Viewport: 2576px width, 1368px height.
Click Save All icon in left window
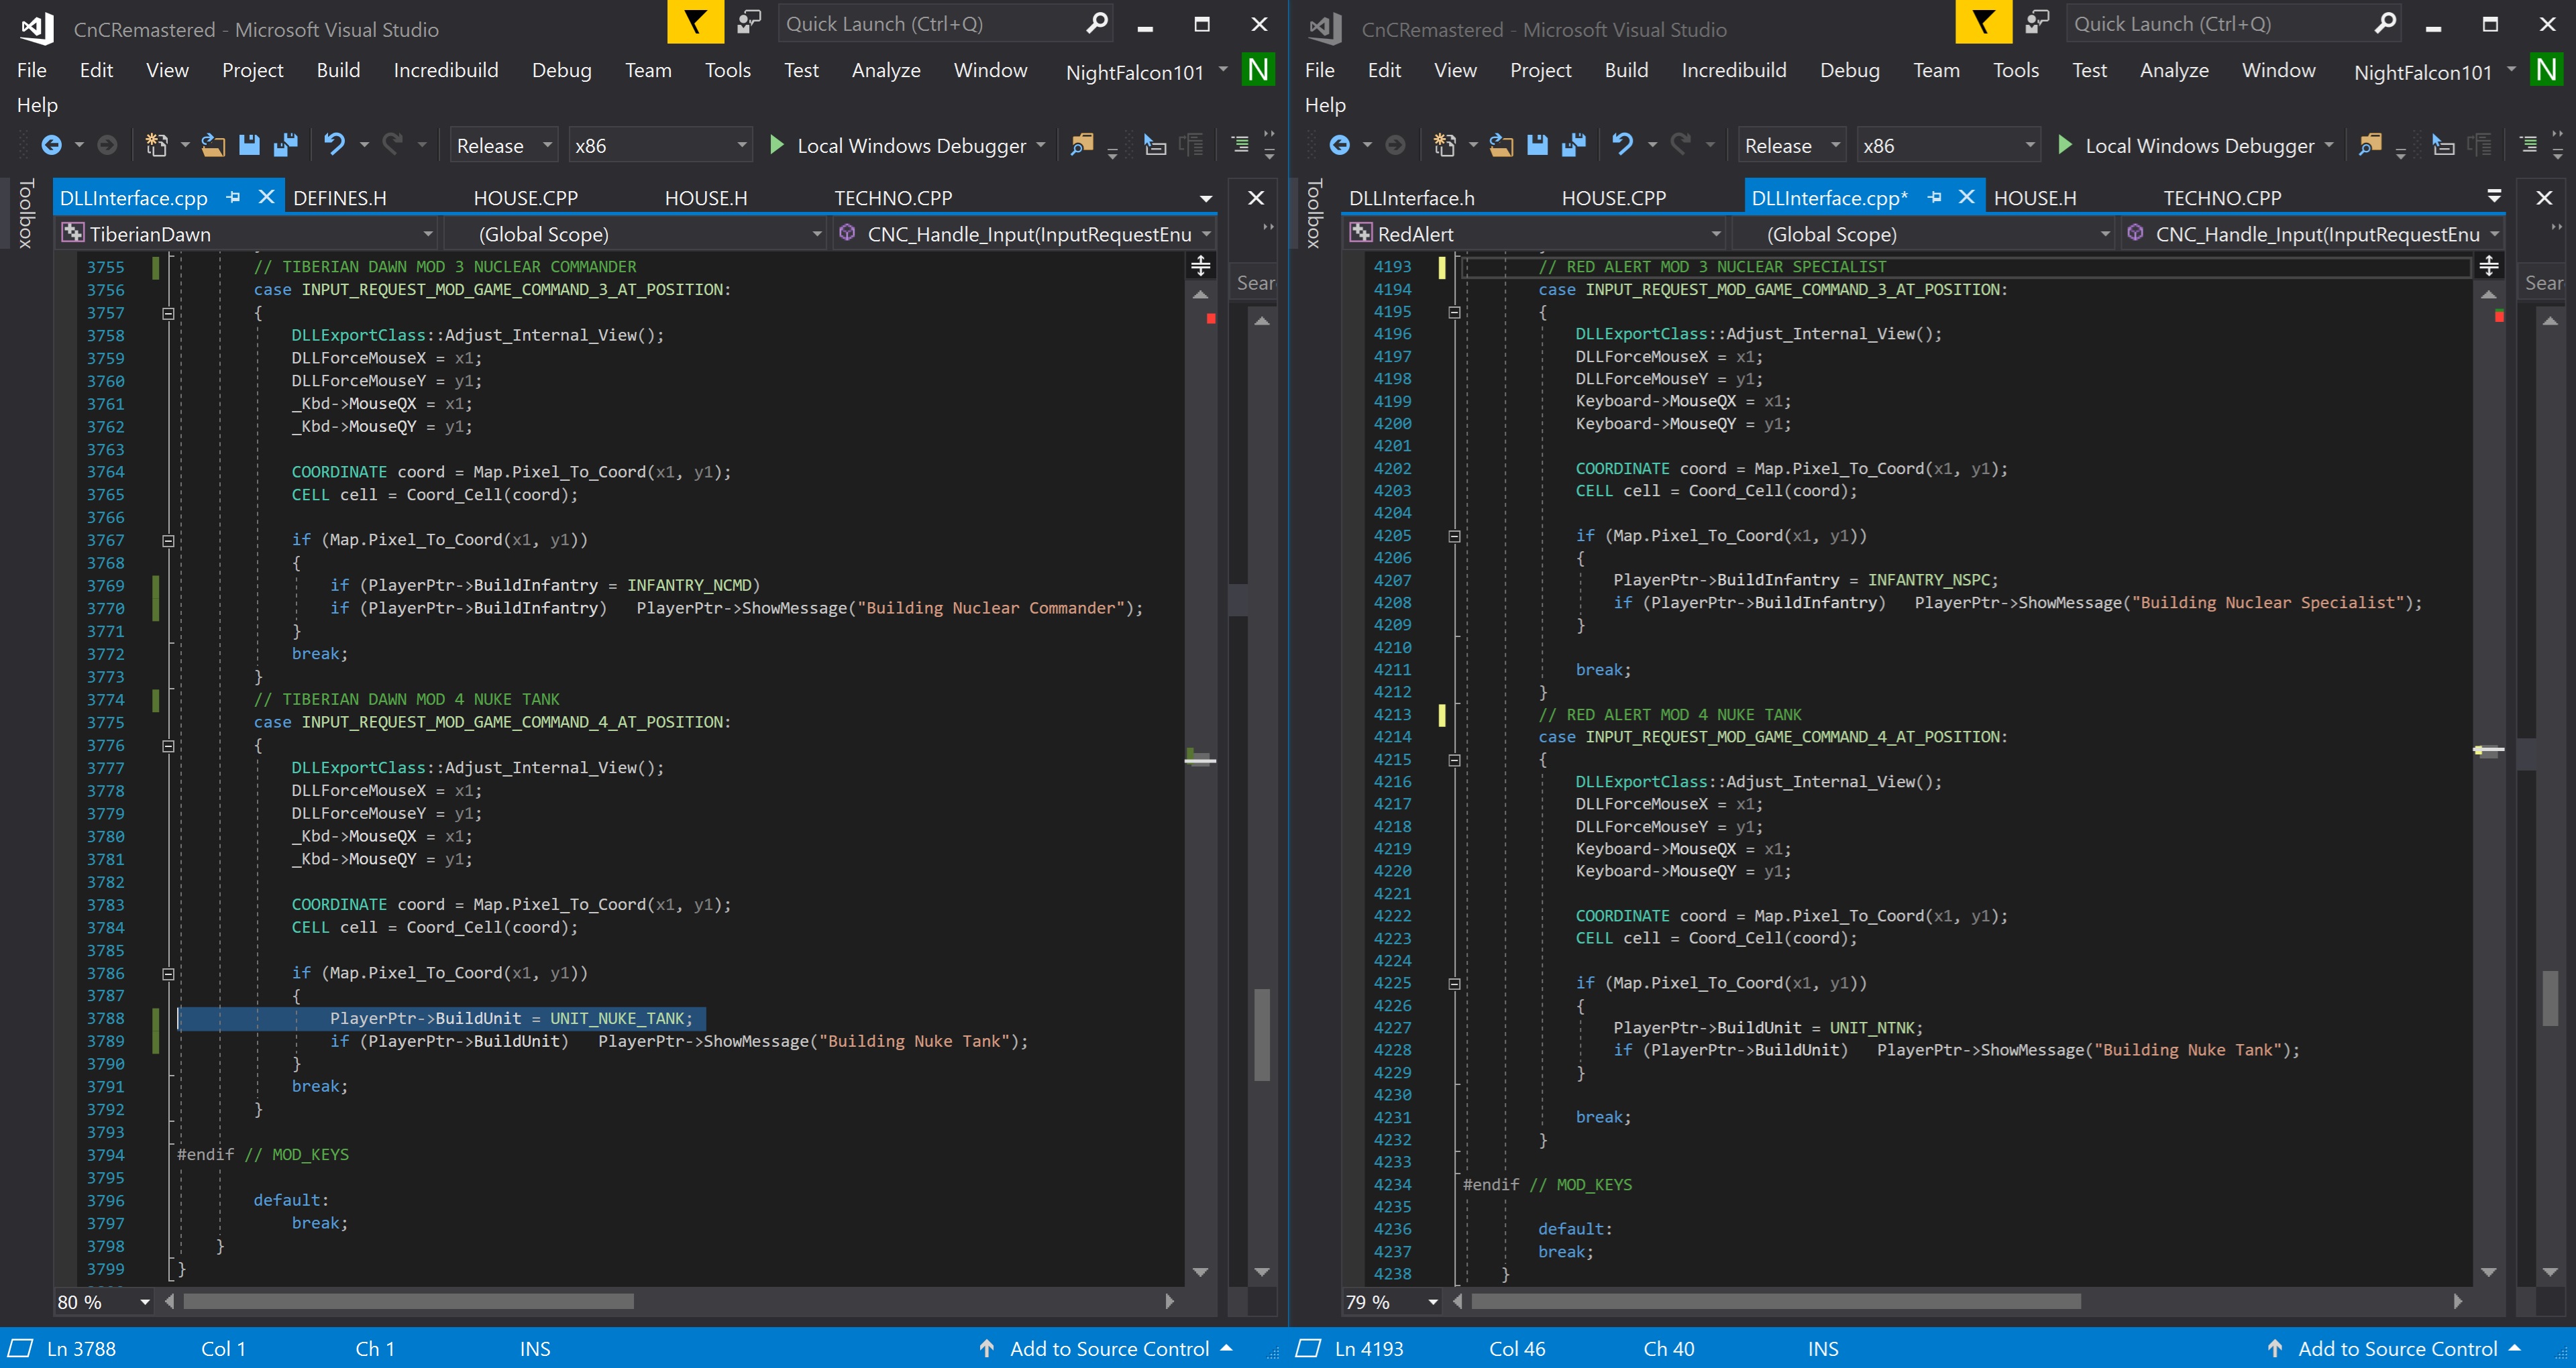tap(286, 146)
